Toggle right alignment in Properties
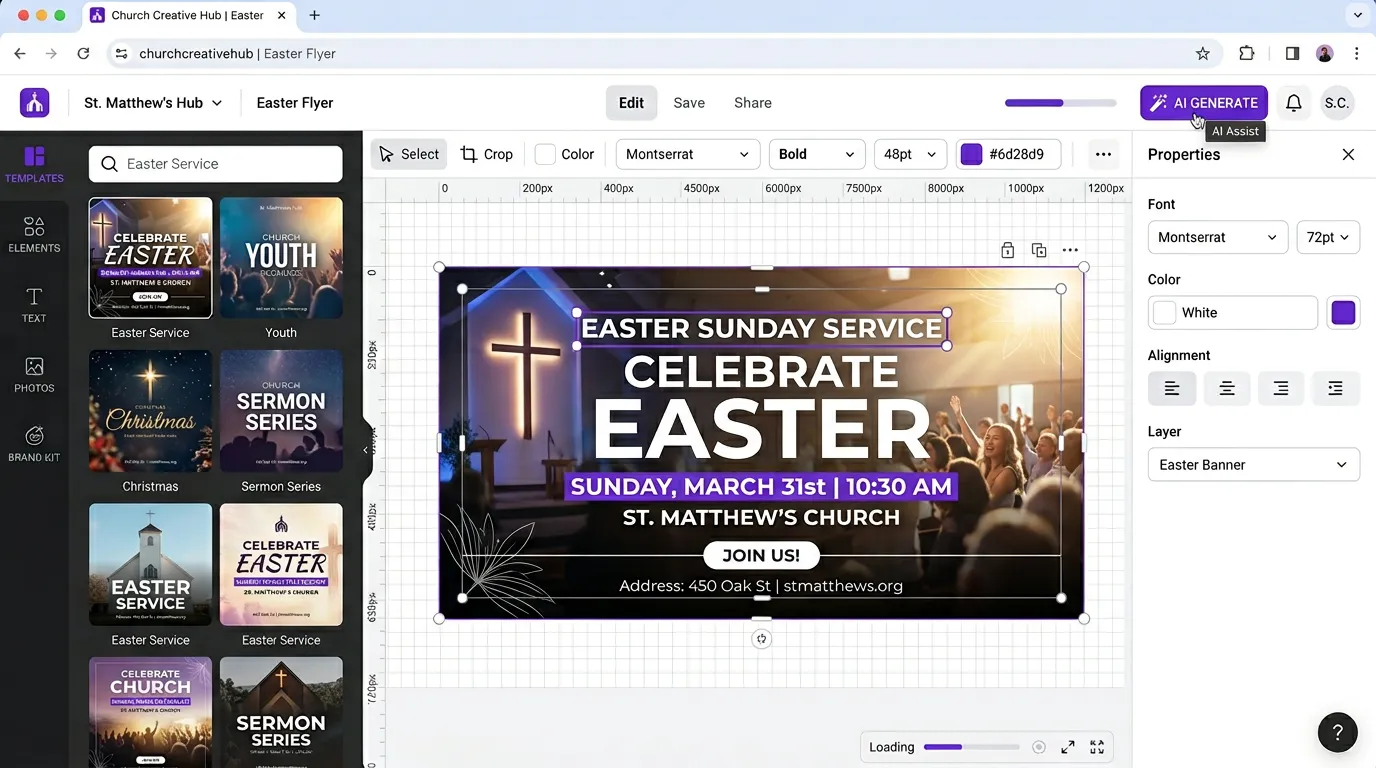Image resolution: width=1376 pixels, height=768 pixels. [1281, 388]
